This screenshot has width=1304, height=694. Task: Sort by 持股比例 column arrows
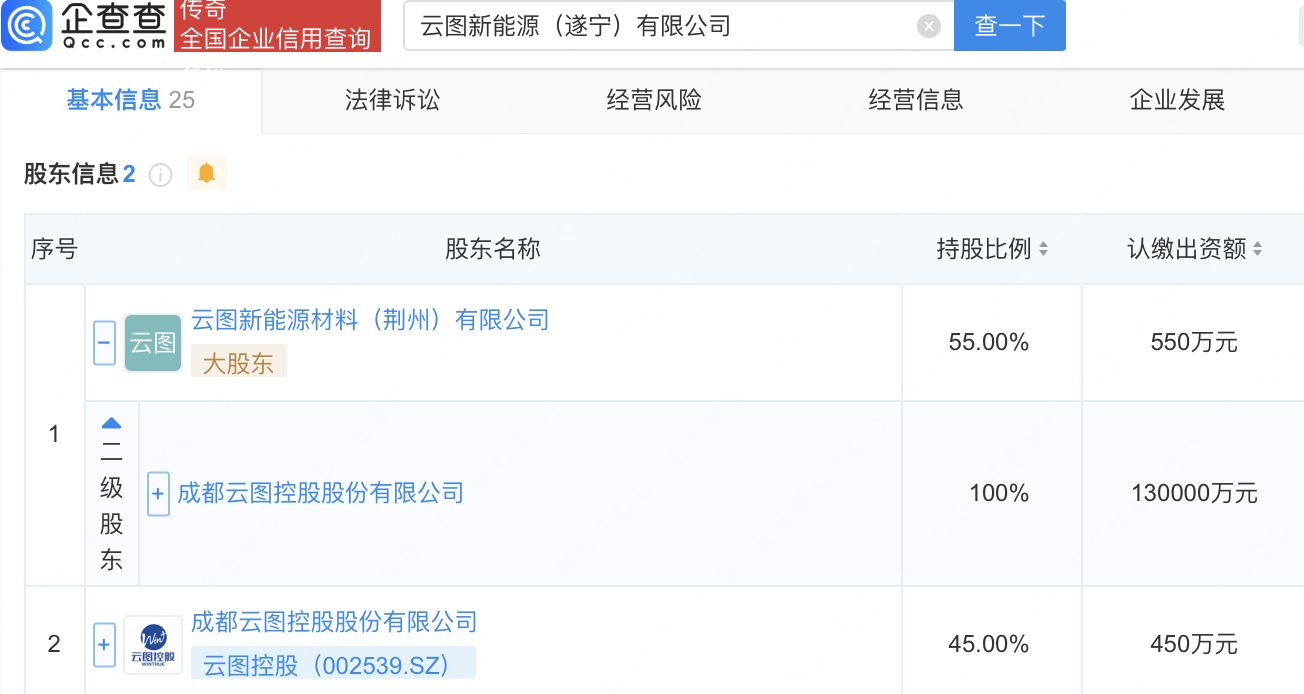[x=1043, y=249]
